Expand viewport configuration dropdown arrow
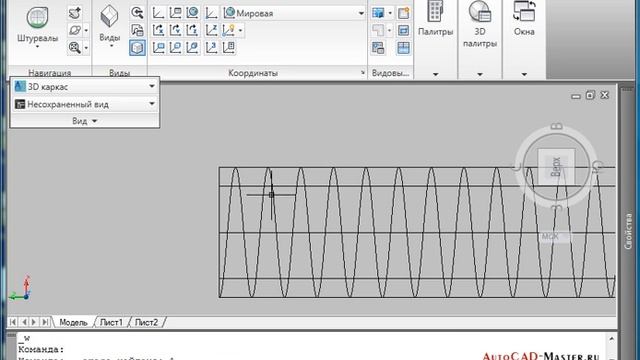The height and width of the screenshot is (360, 640). coord(390,13)
